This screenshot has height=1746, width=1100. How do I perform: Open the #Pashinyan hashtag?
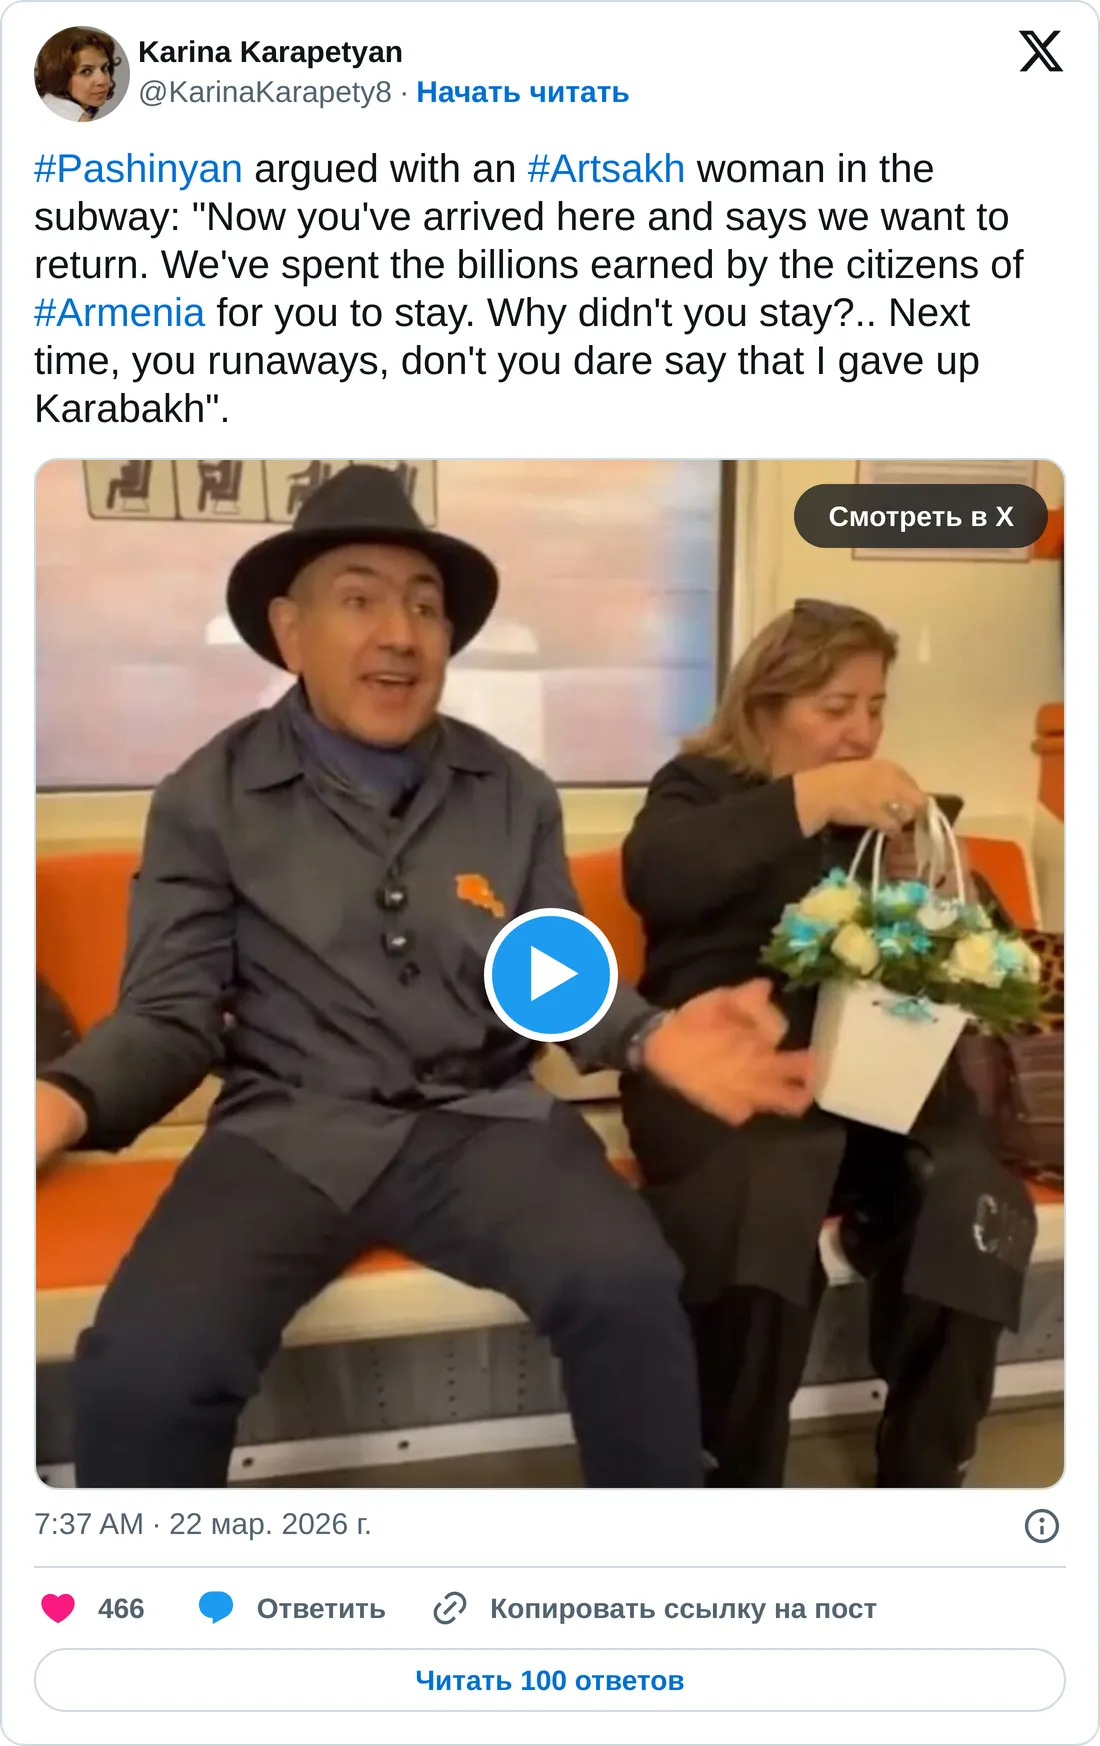pos(138,169)
